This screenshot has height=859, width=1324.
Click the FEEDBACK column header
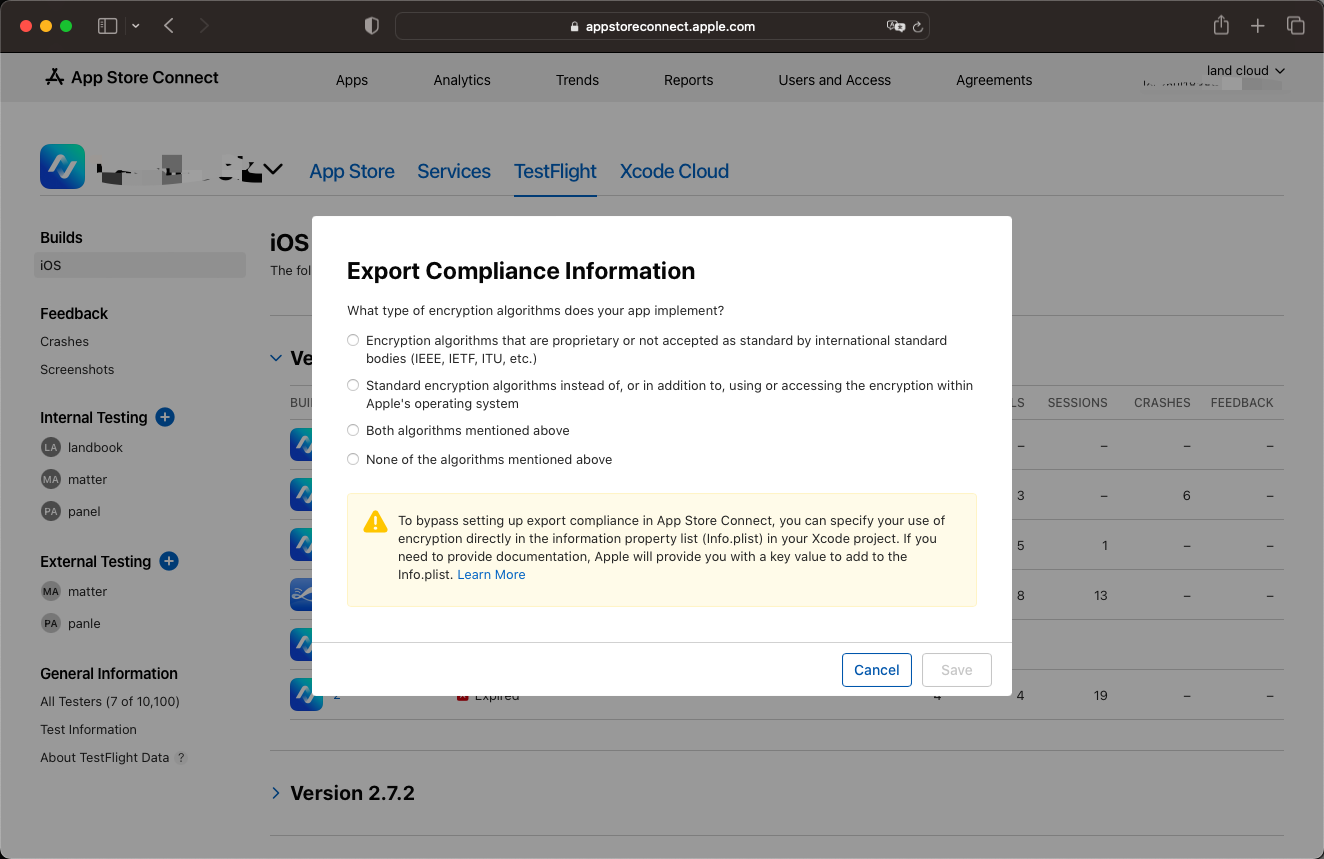click(1242, 403)
